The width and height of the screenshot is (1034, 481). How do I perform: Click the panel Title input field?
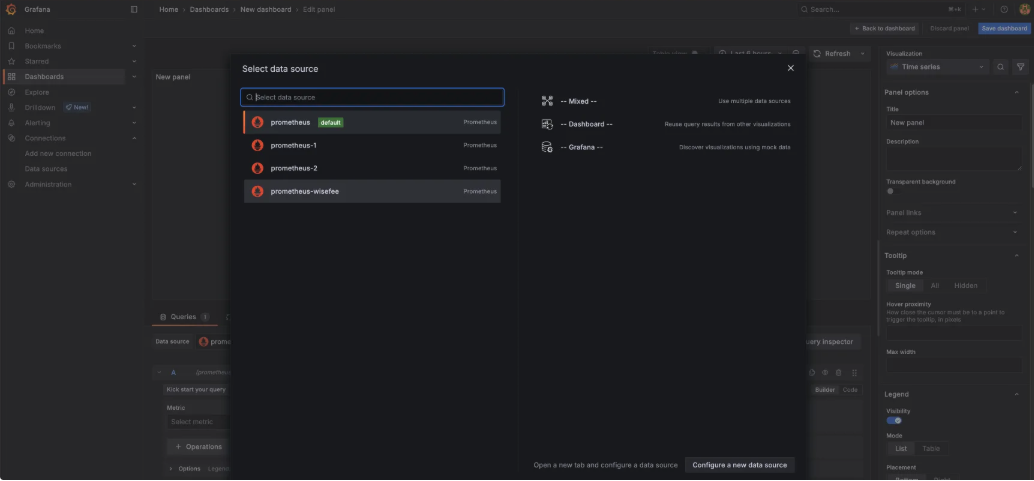coord(954,123)
